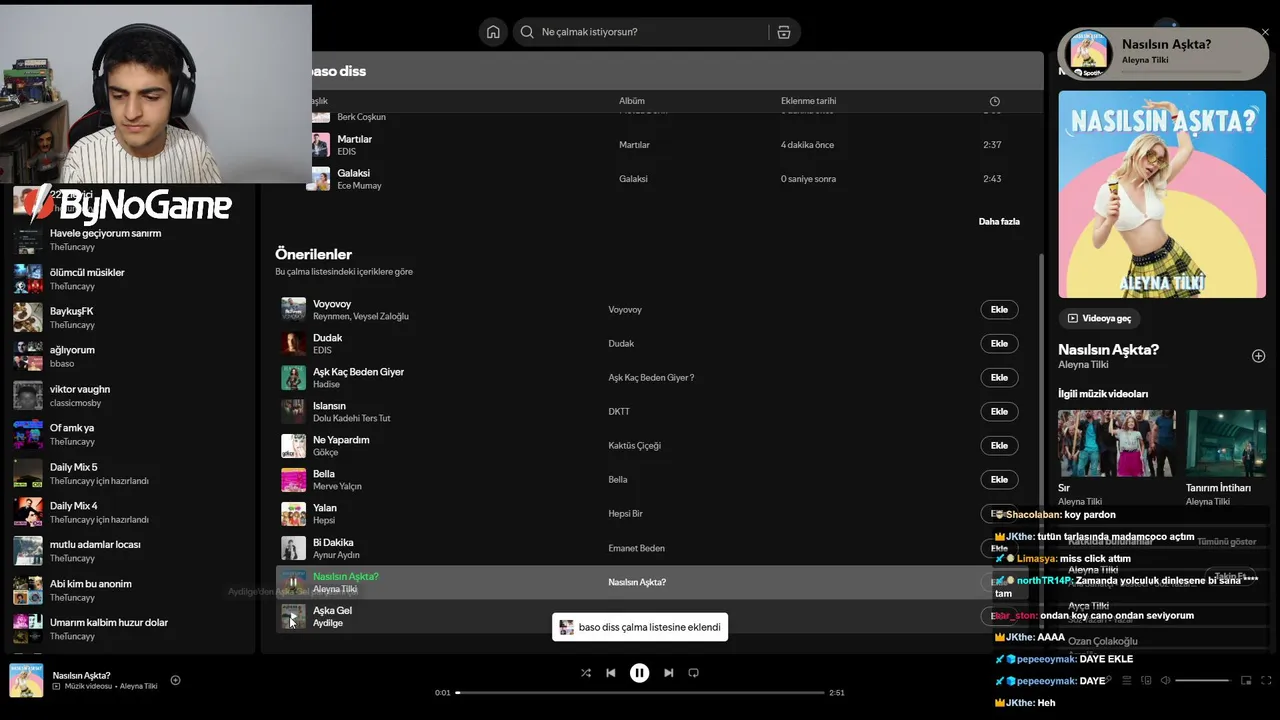Go back to the previous track

611,673
